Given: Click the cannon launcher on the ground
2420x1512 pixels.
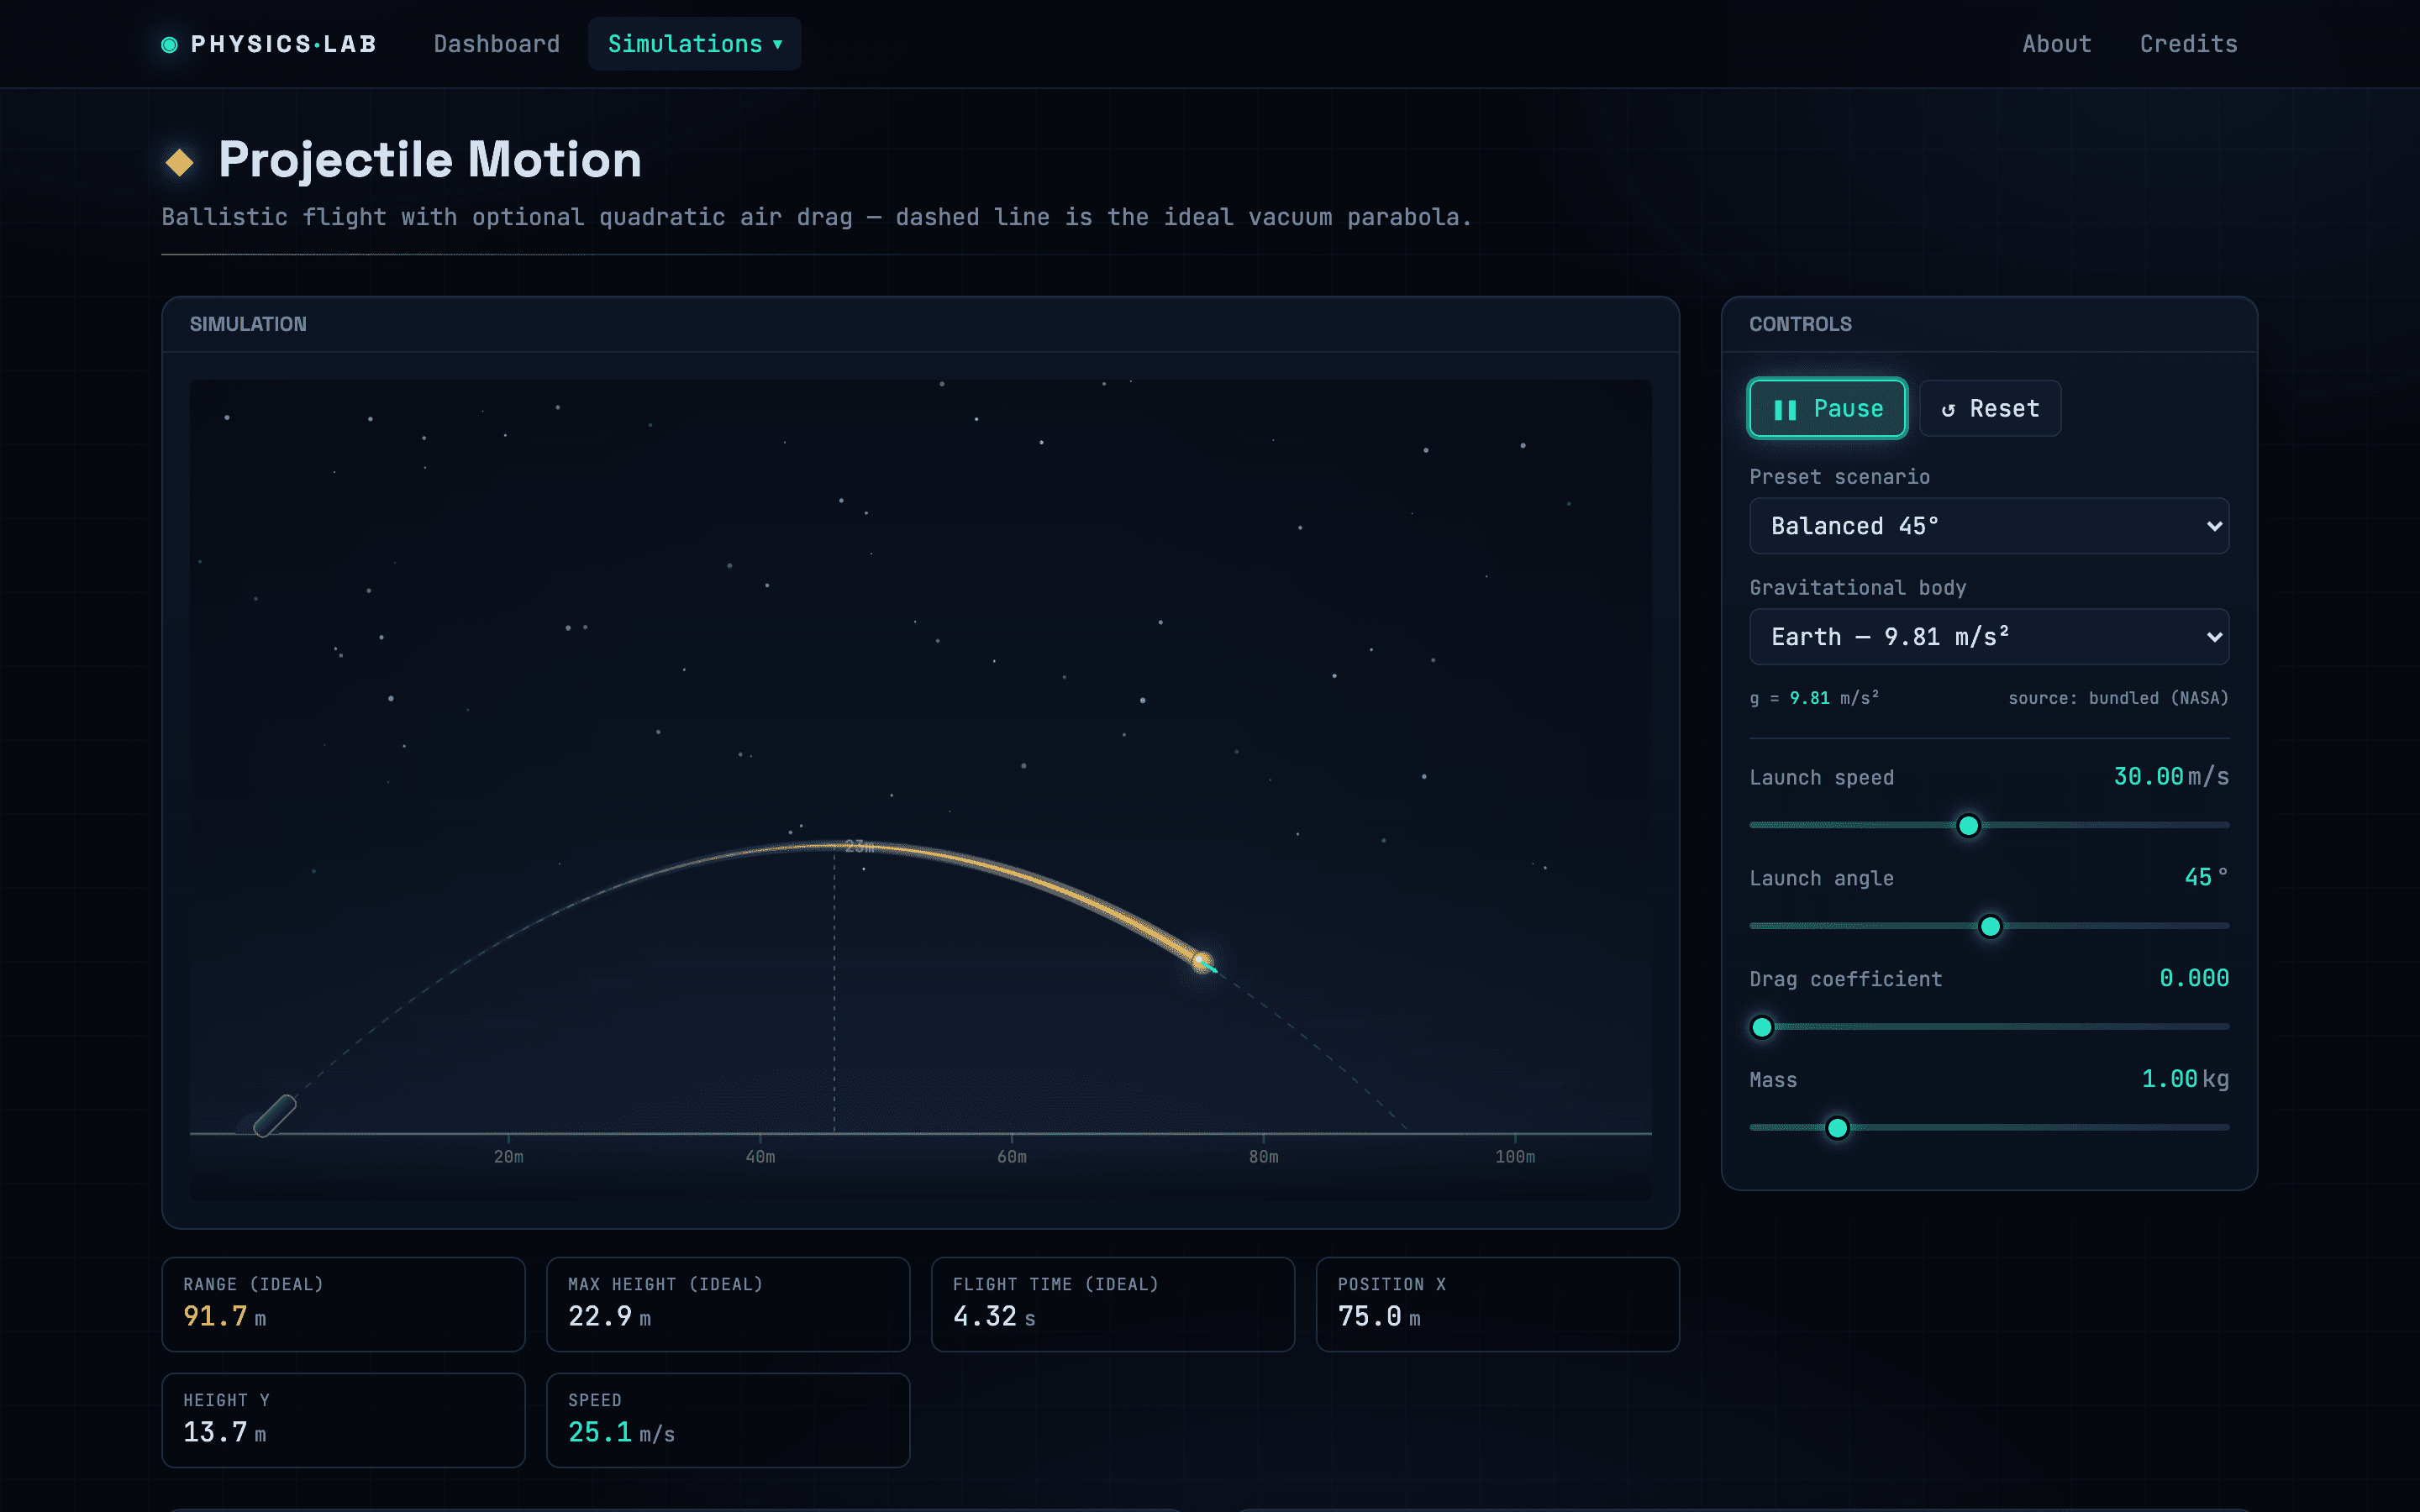Looking at the screenshot, I should [x=274, y=1116].
